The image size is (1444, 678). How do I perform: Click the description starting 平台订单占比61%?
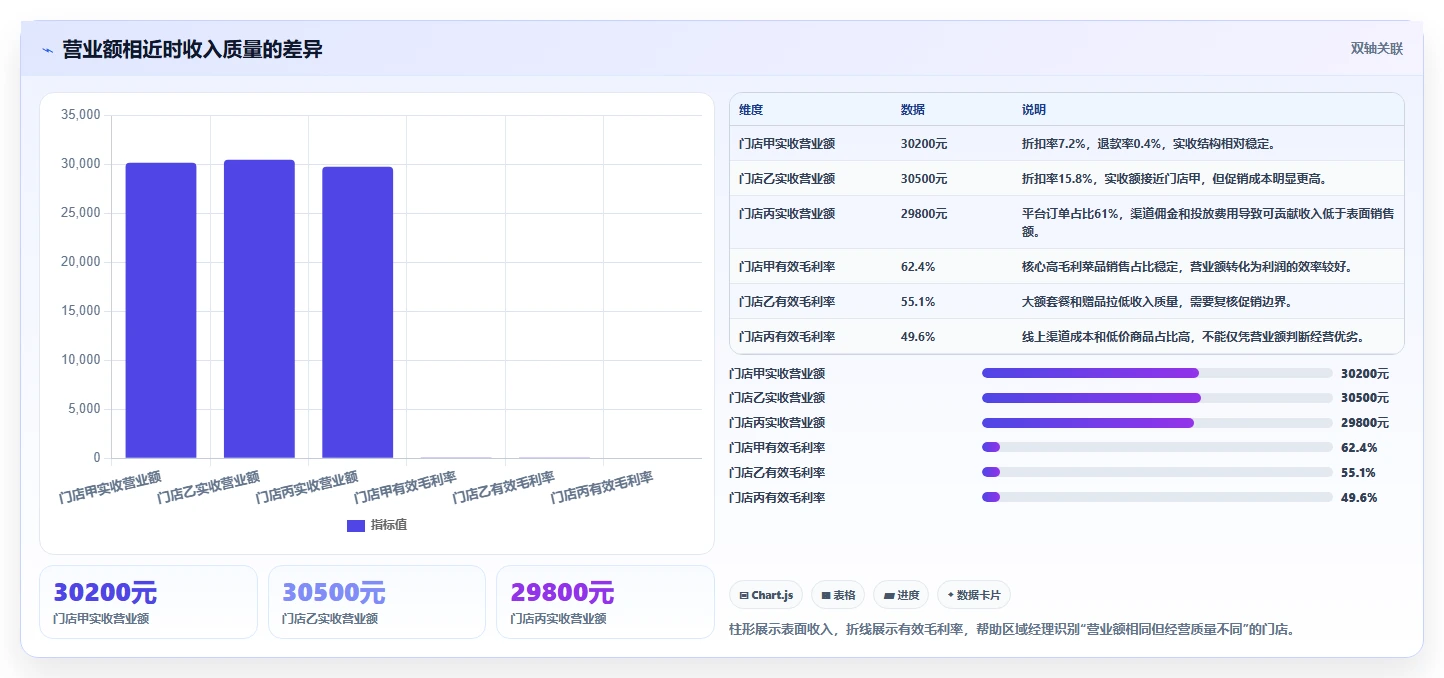point(1208,222)
